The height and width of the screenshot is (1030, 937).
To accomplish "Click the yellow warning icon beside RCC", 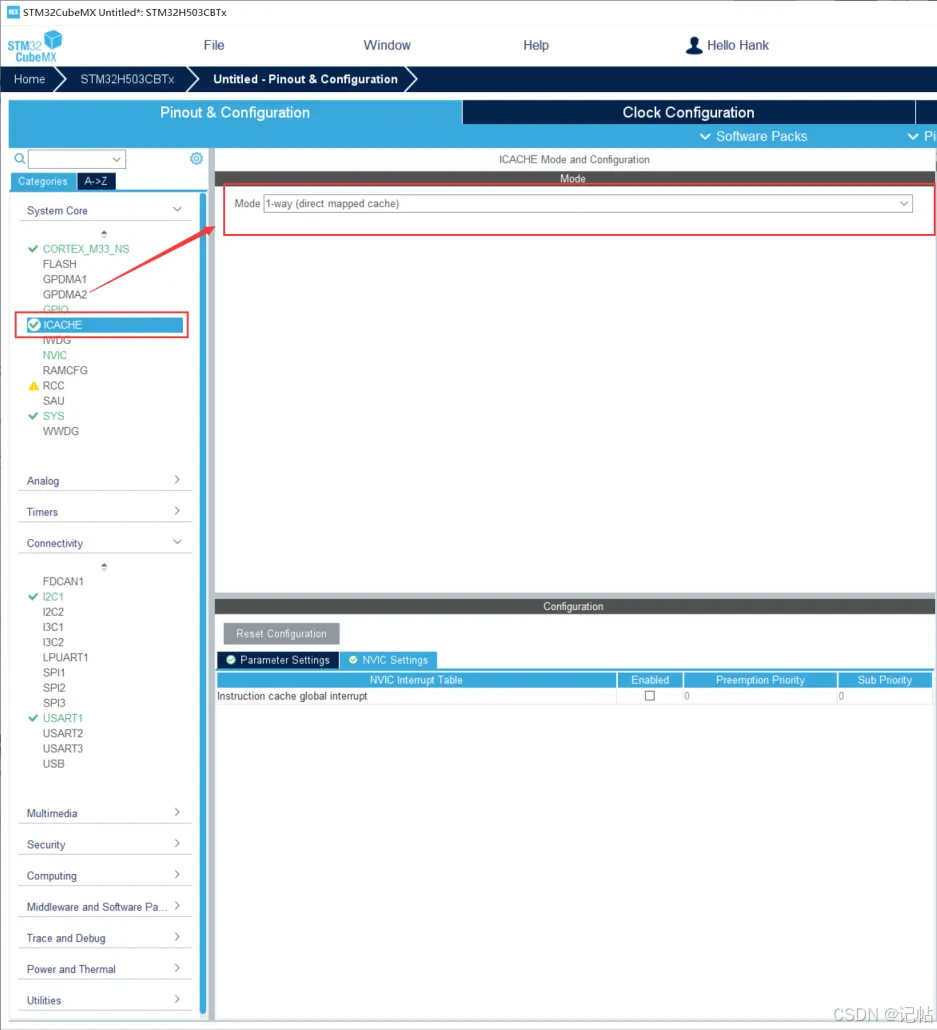I will [34, 386].
